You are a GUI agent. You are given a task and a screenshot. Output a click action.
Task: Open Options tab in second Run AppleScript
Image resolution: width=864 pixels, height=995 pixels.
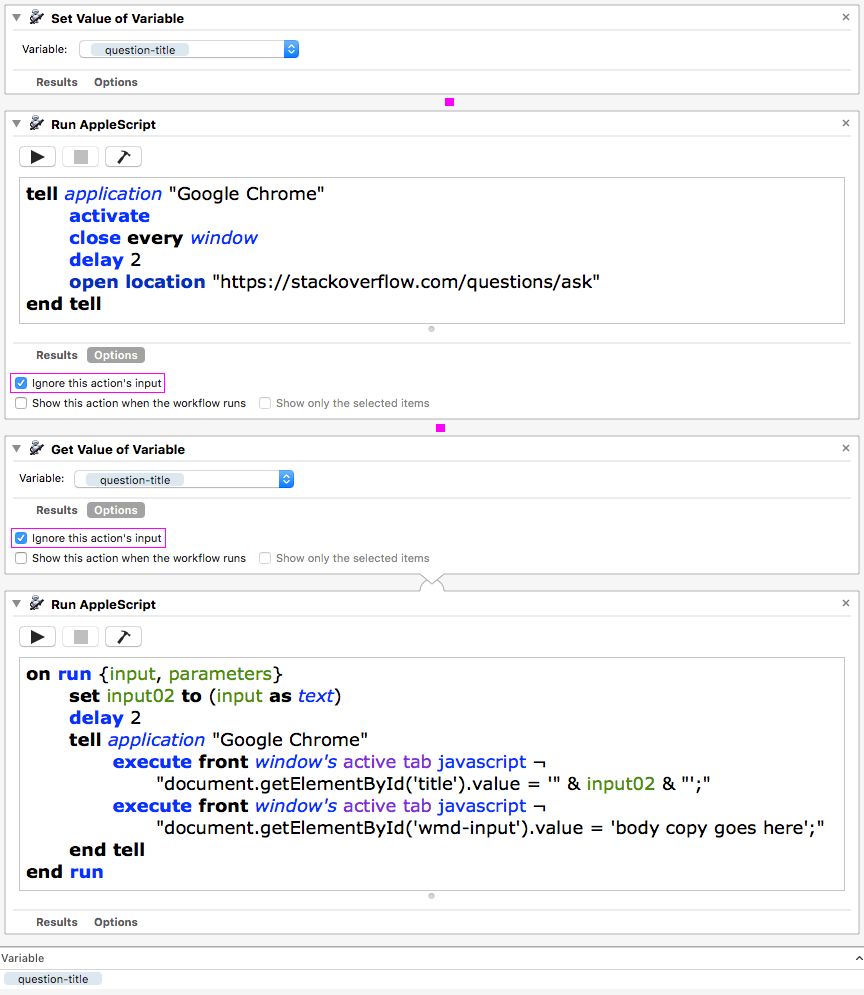pyautogui.click(x=115, y=921)
